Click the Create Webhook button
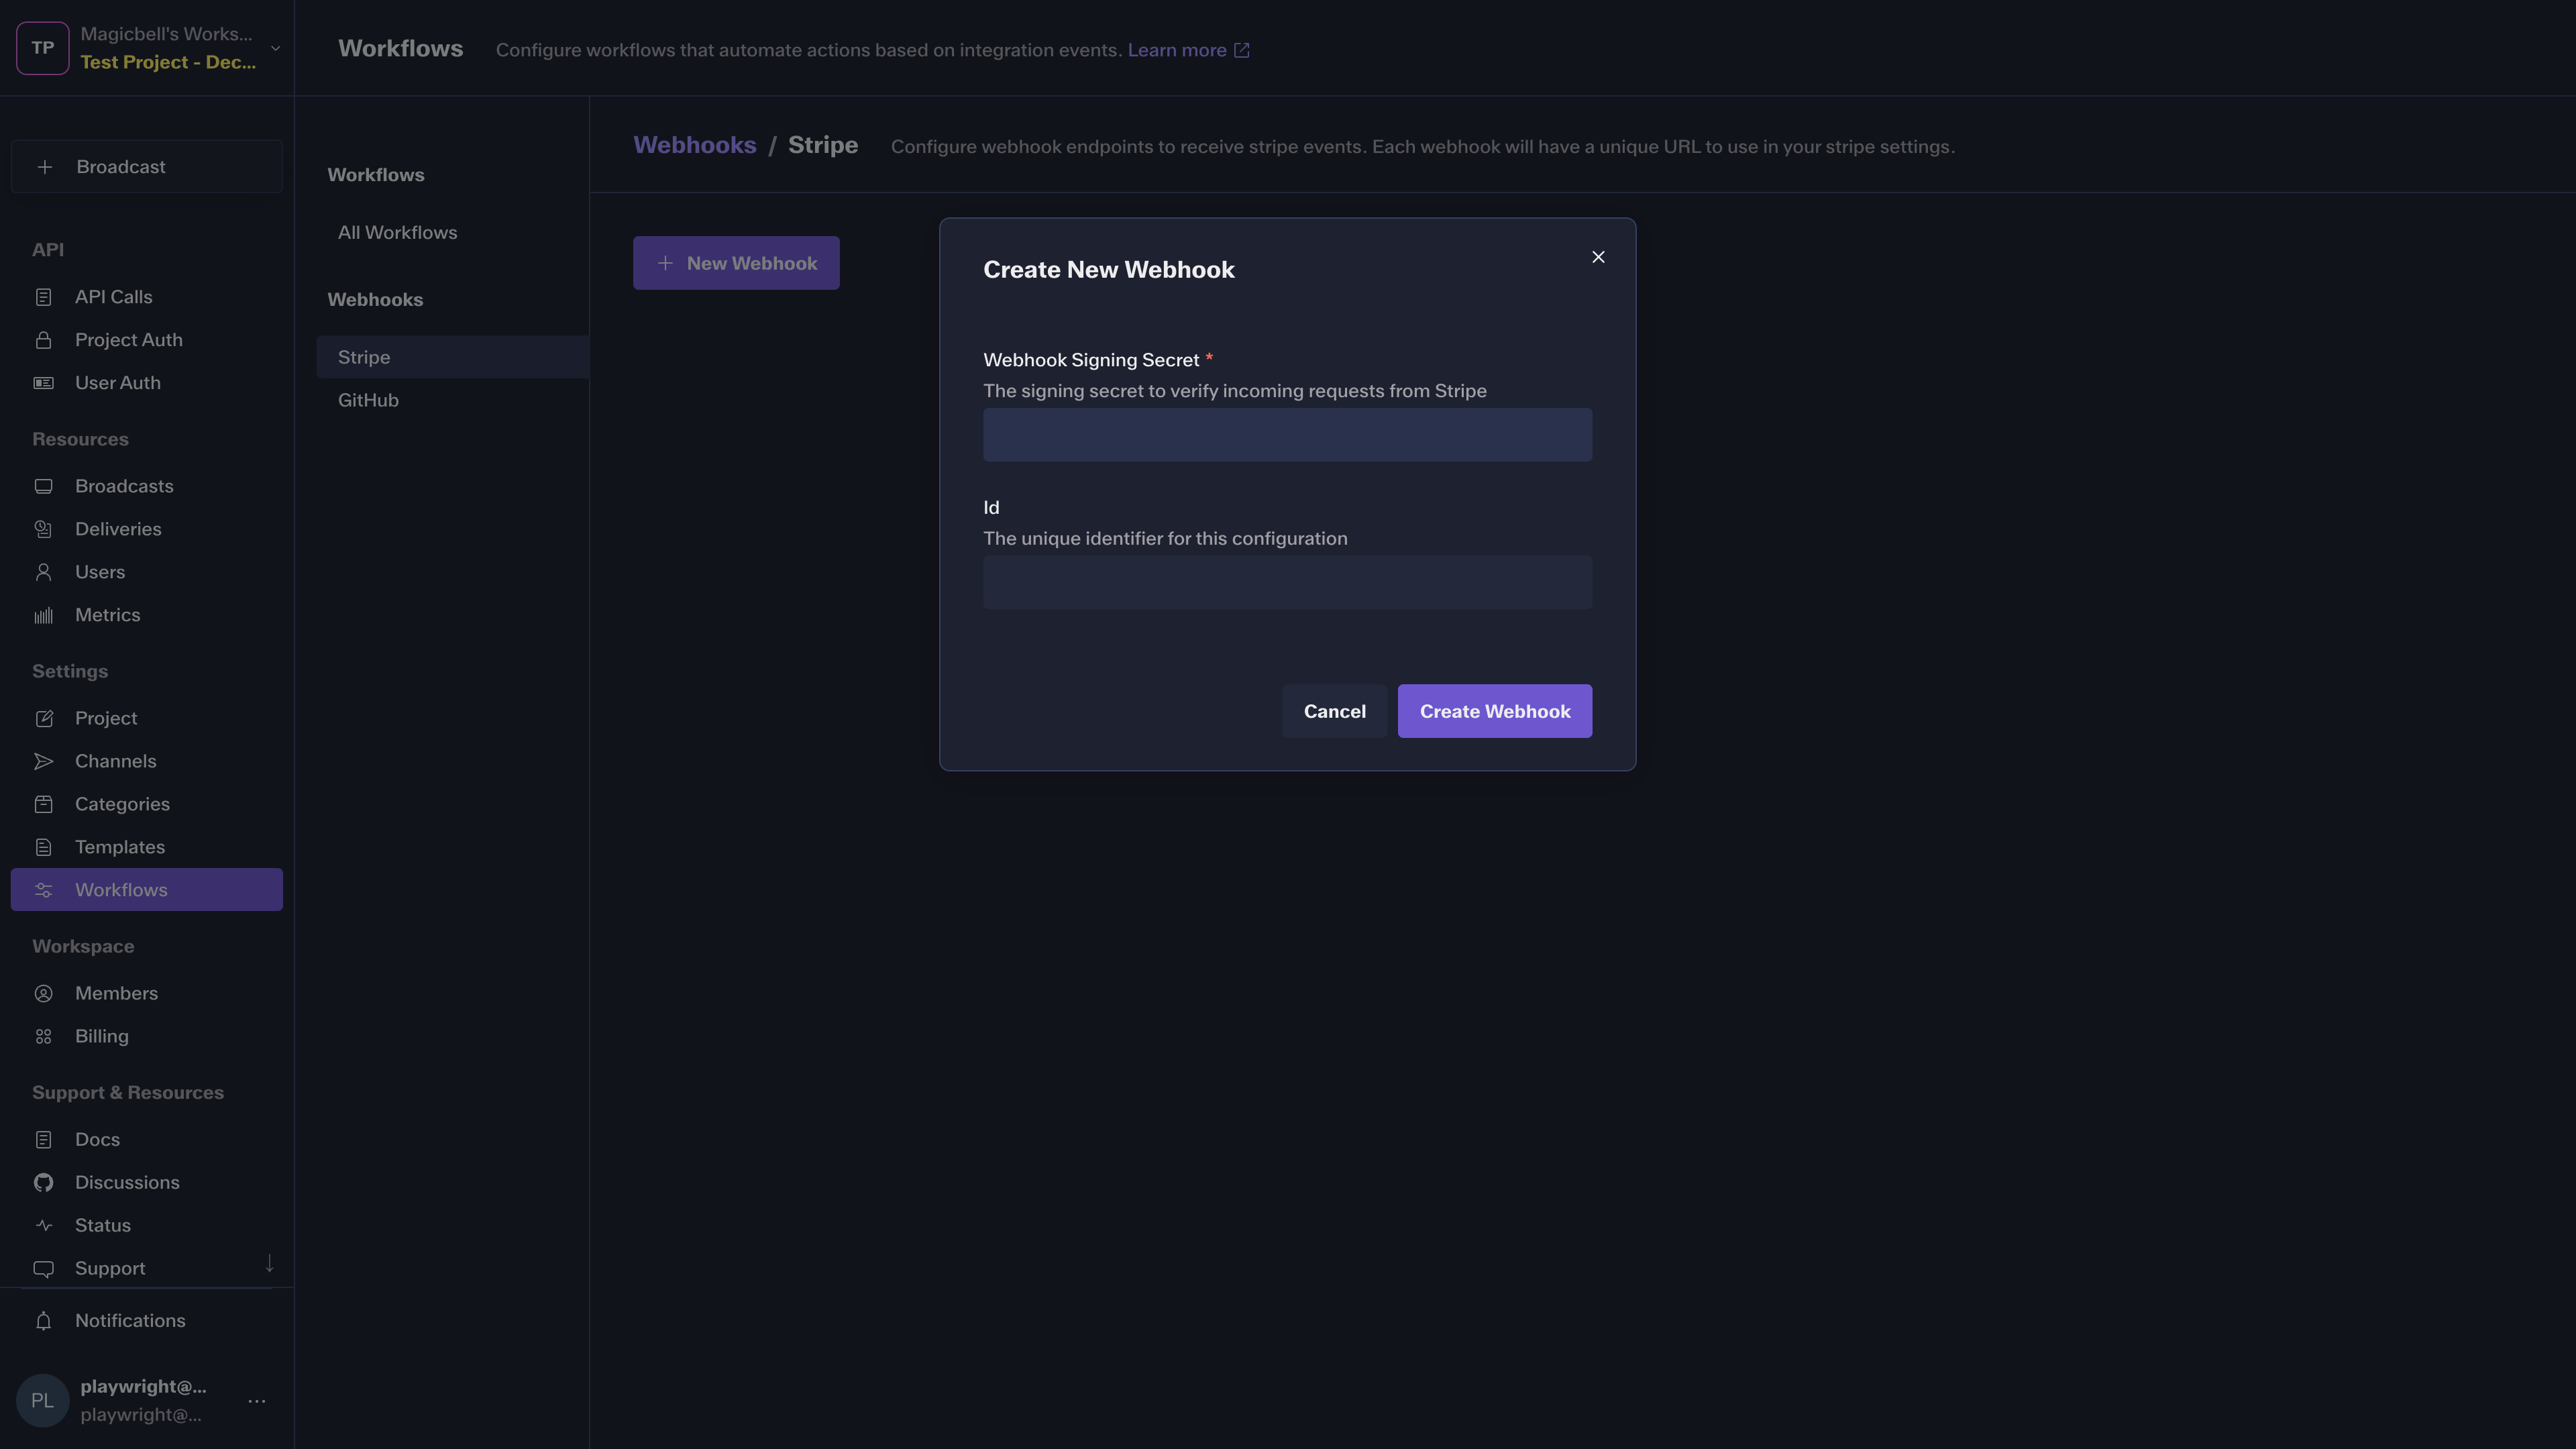 tap(1494, 711)
